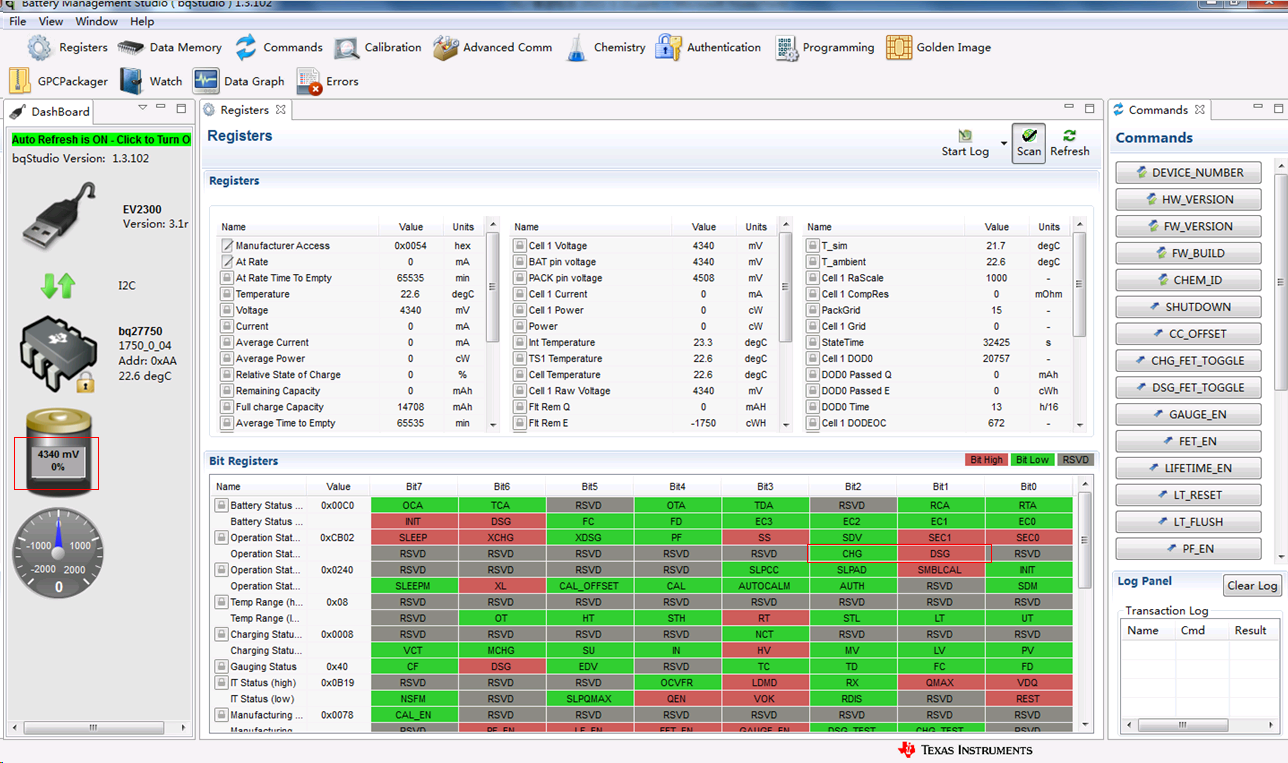This screenshot has width=1288, height=763.
Task: Click CHG_FET_TOGGLE command
Action: coord(1188,361)
